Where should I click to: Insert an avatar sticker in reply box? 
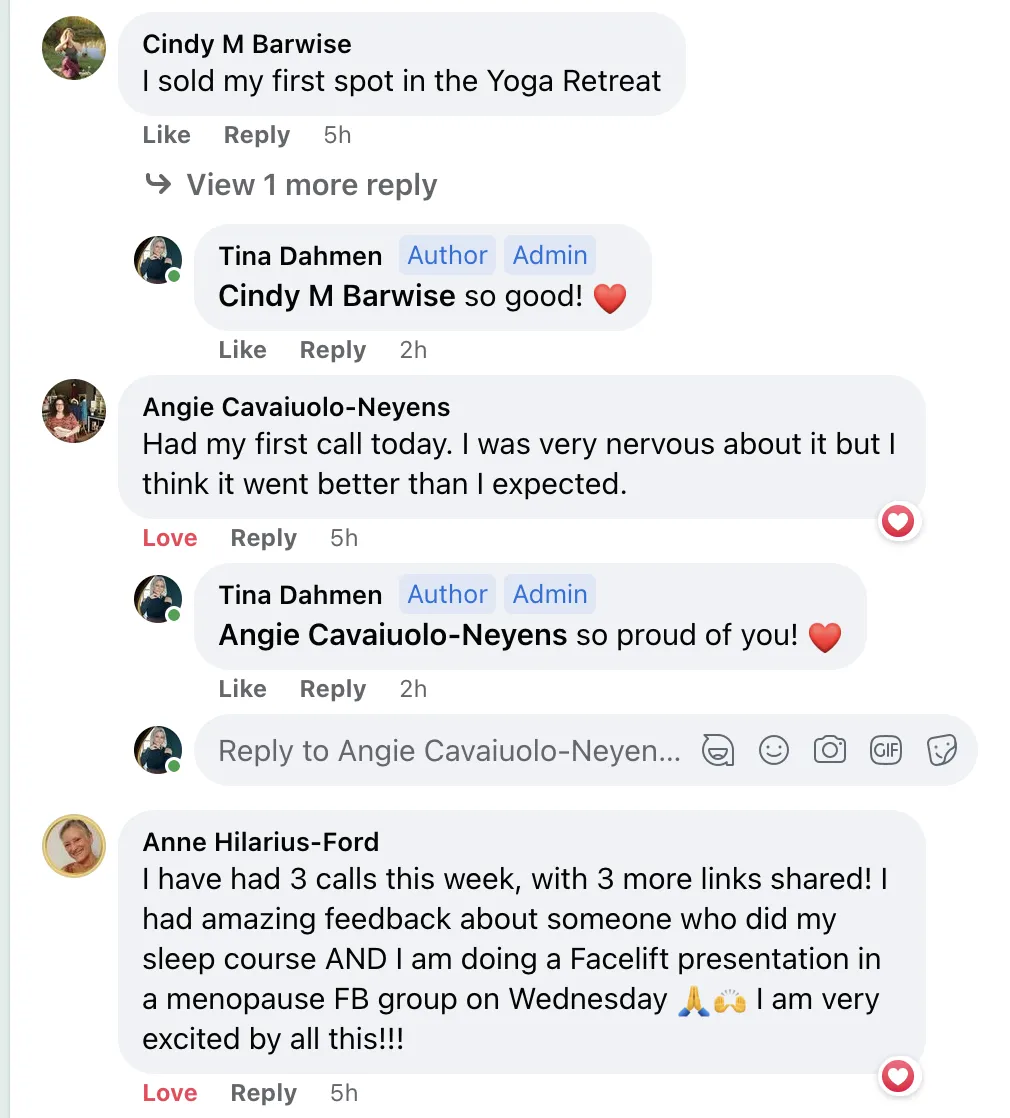(717, 750)
